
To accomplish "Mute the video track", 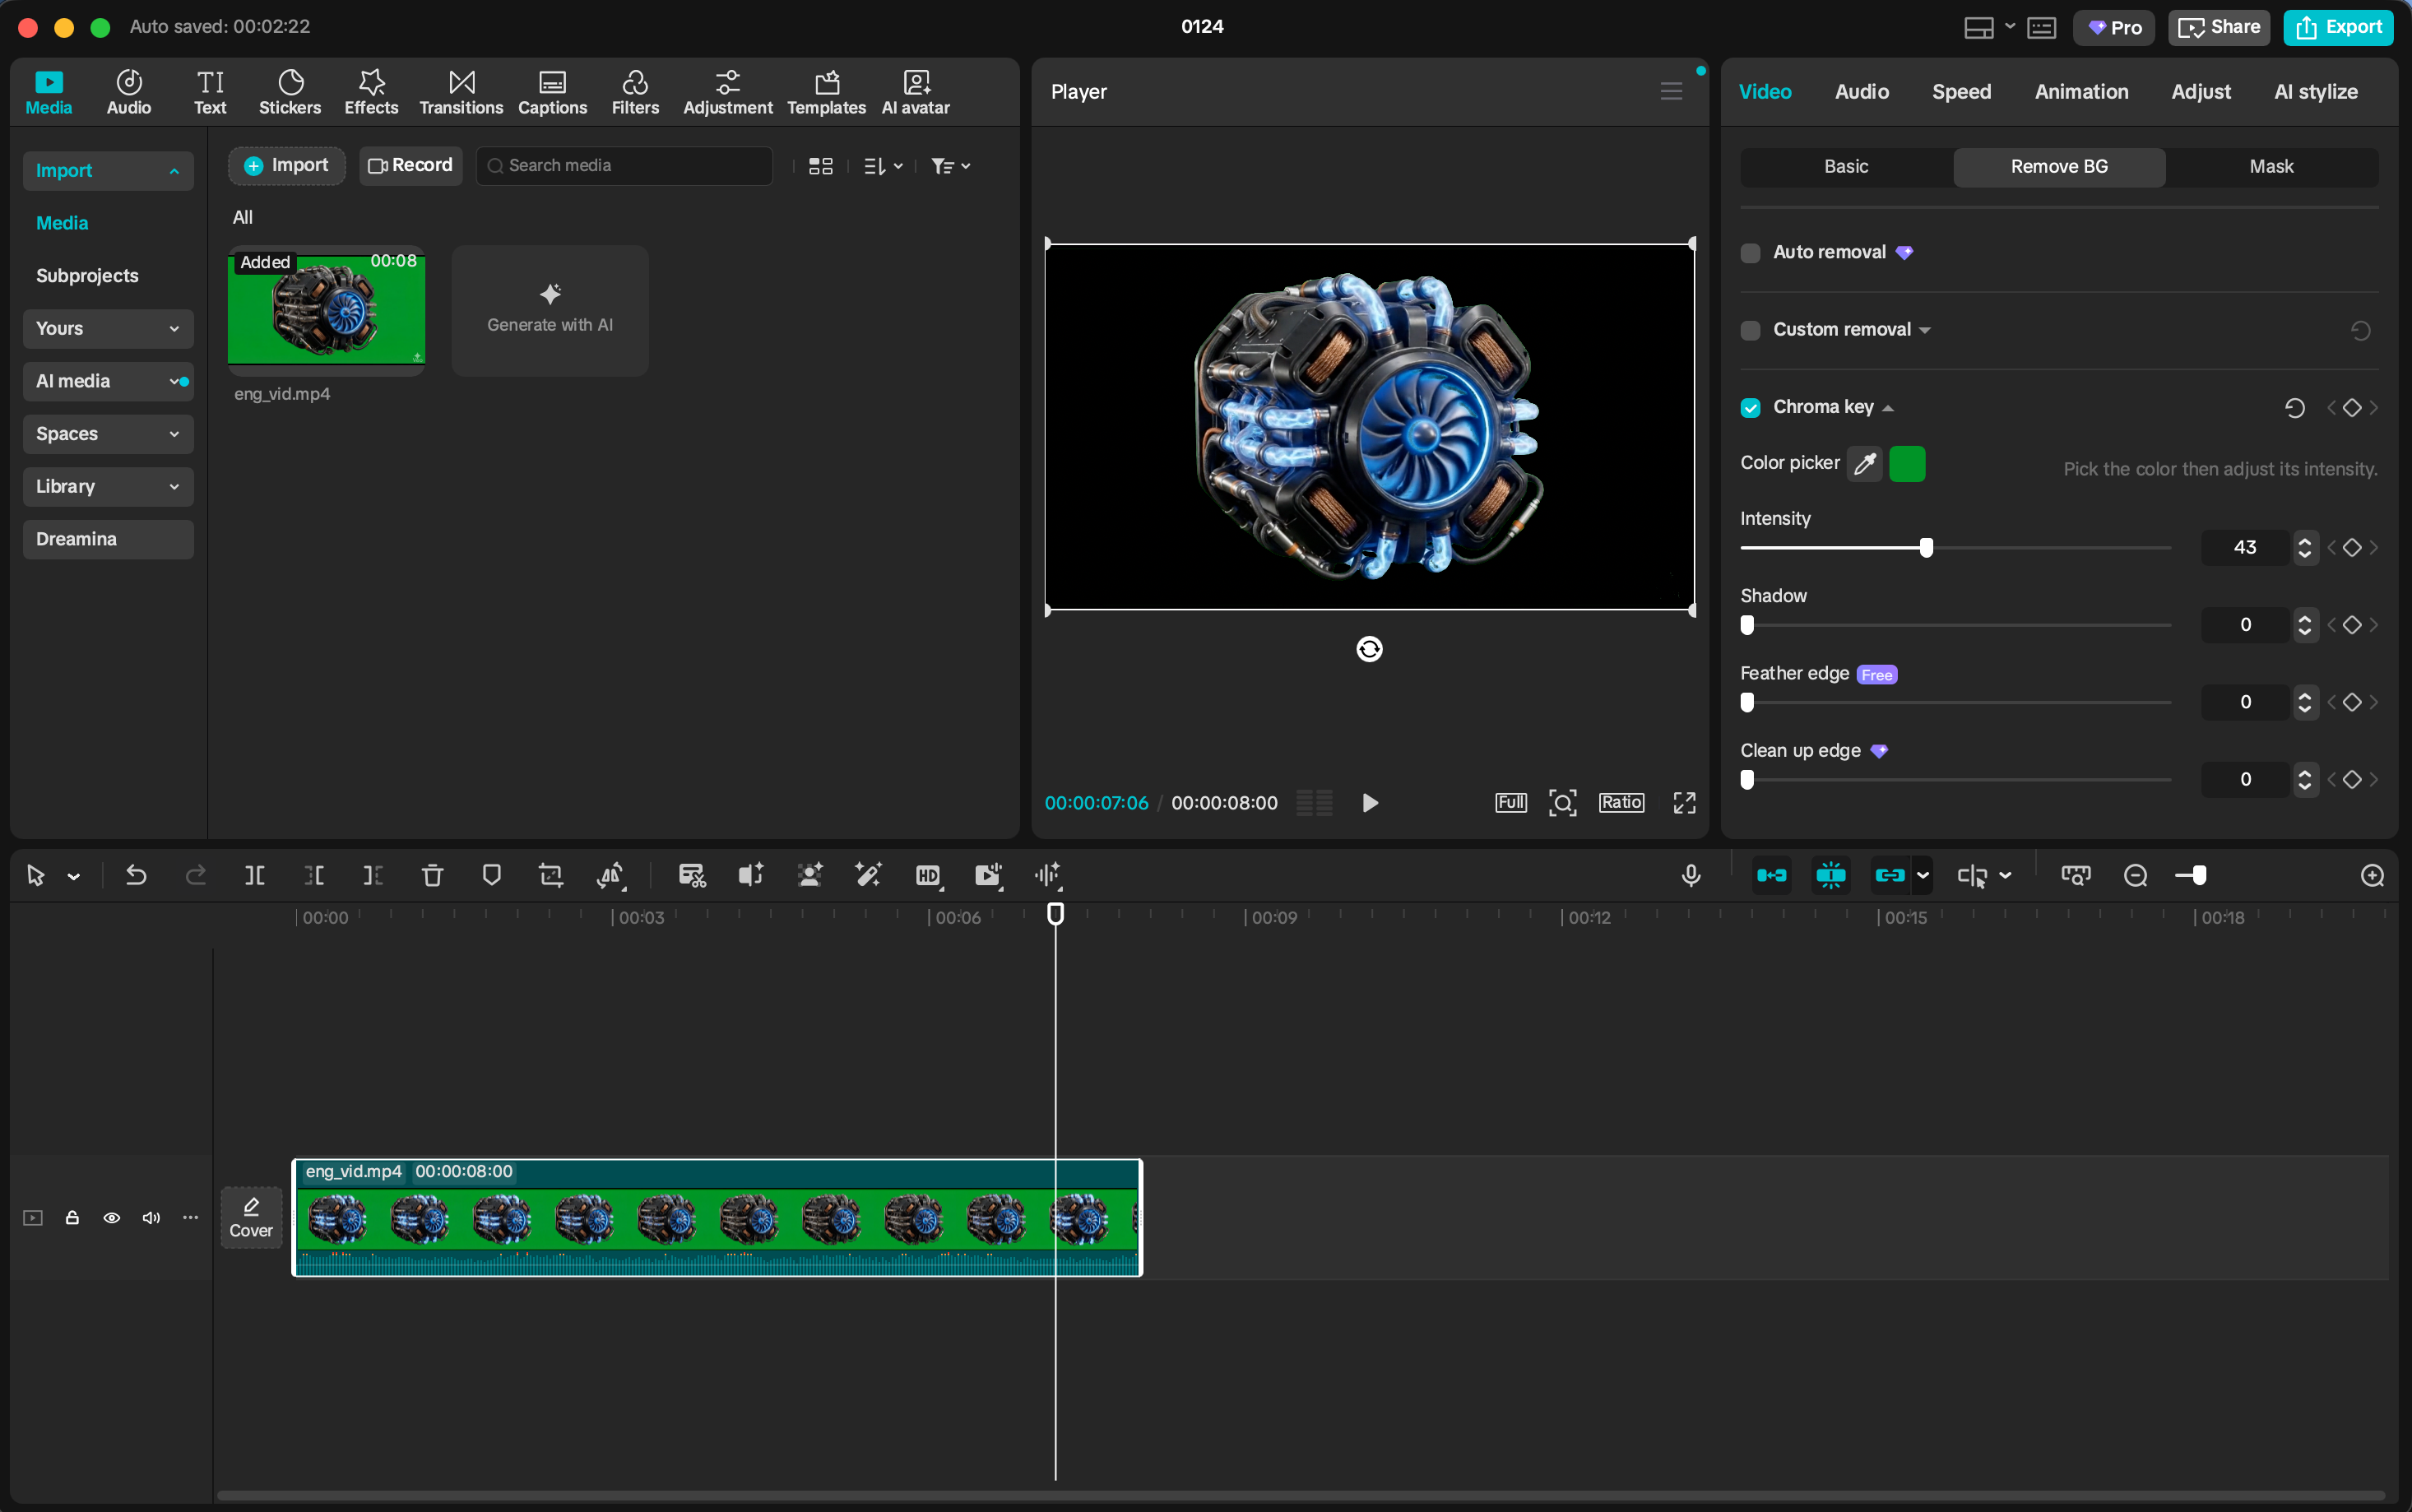I will click(x=150, y=1218).
